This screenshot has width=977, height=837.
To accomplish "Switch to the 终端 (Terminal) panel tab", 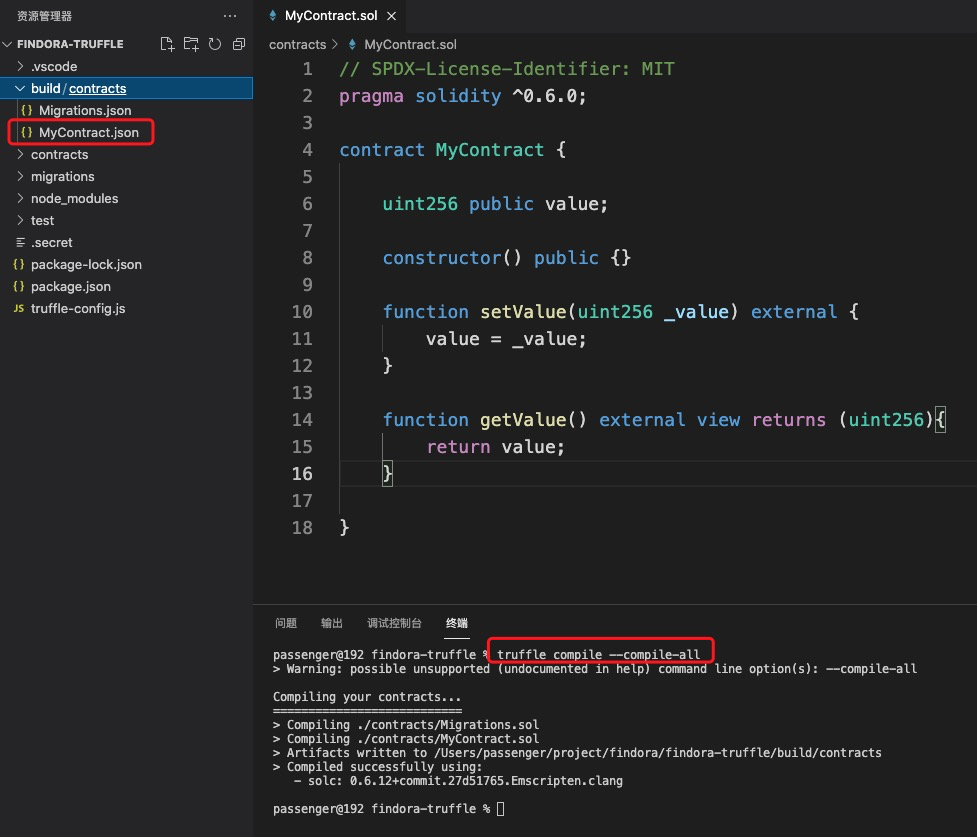I will (457, 623).
